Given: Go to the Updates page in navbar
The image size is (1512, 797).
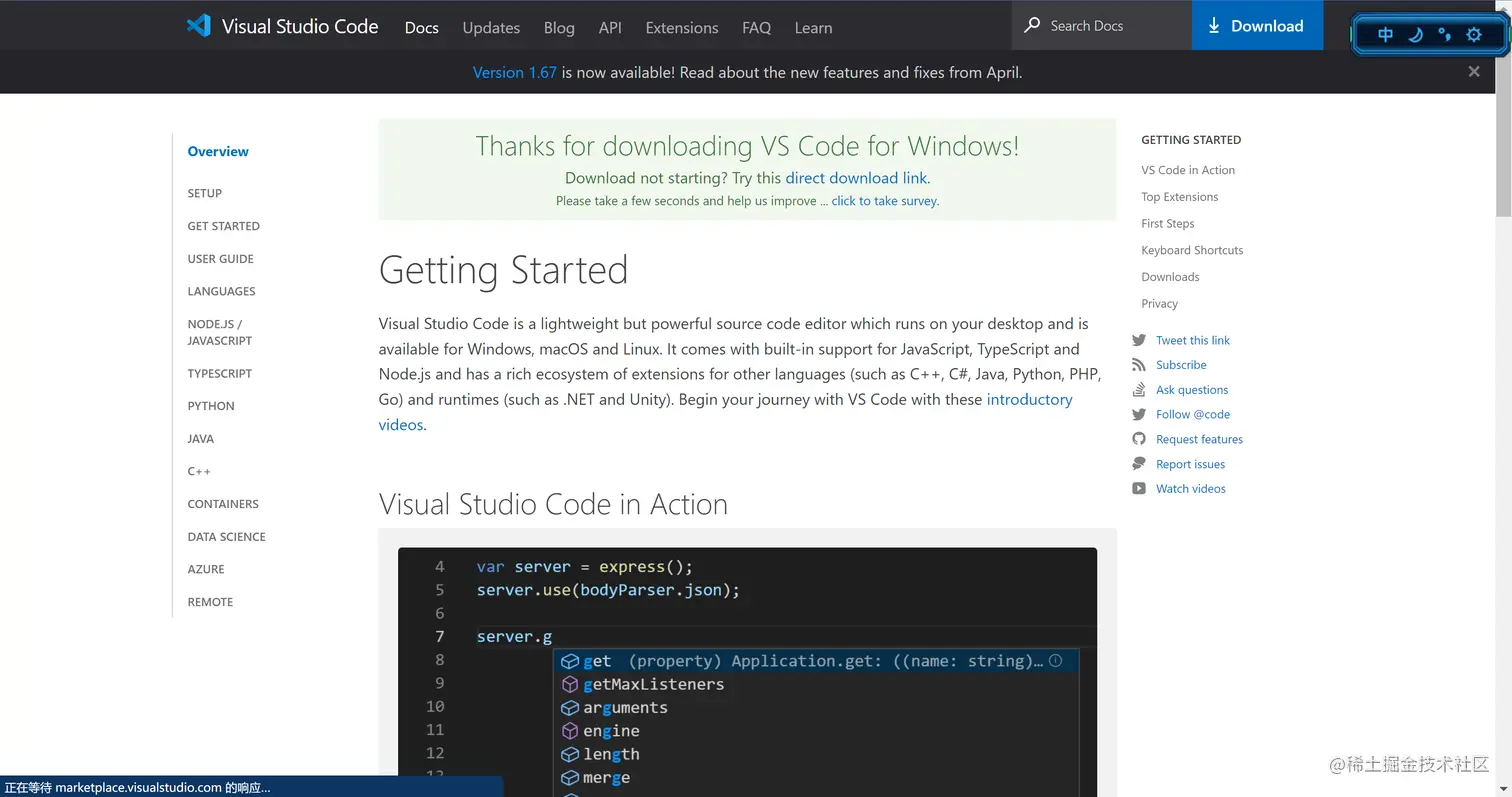Looking at the screenshot, I should (491, 28).
